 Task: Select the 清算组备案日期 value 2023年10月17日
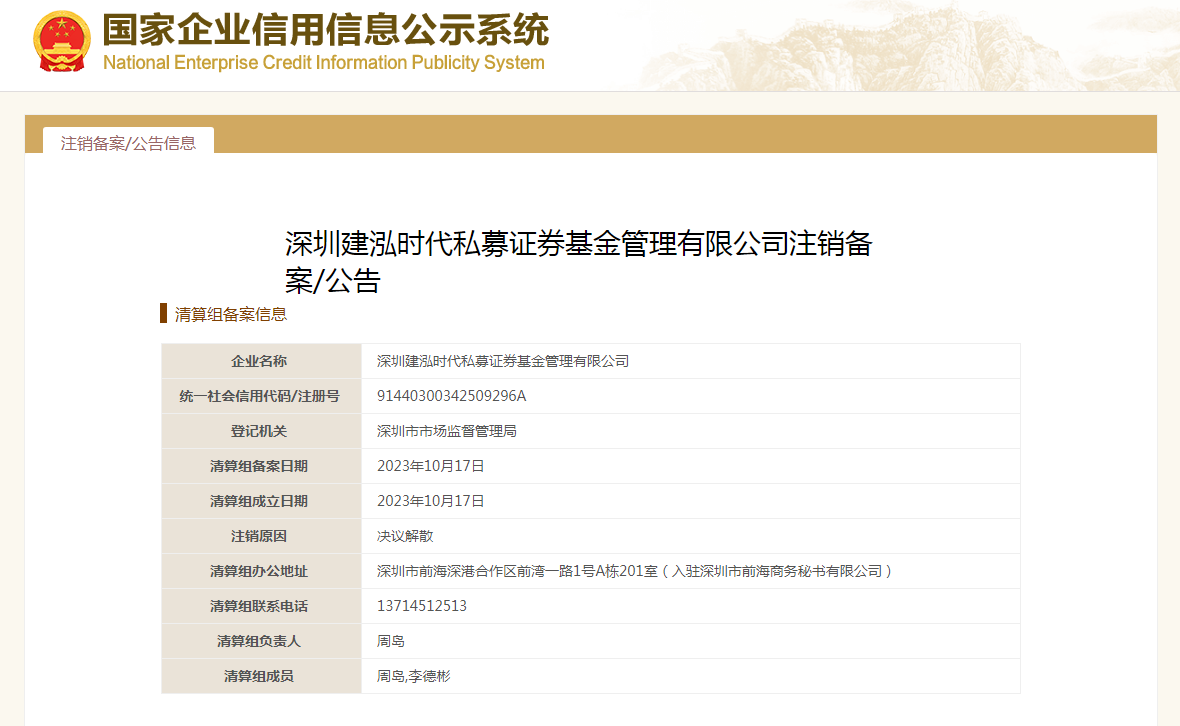(430, 466)
